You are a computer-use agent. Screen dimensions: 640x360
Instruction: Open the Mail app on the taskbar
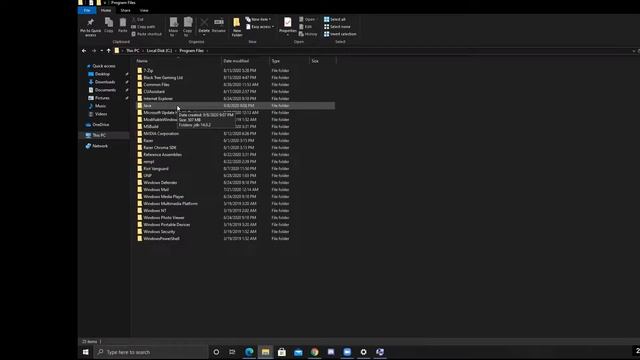(298, 352)
